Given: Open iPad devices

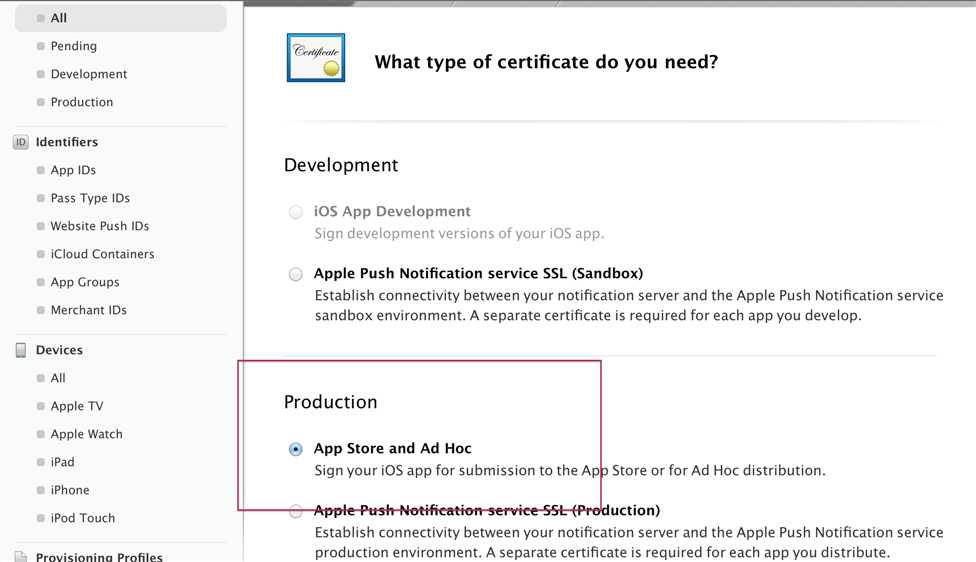Looking at the screenshot, I should click(x=62, y=462).
